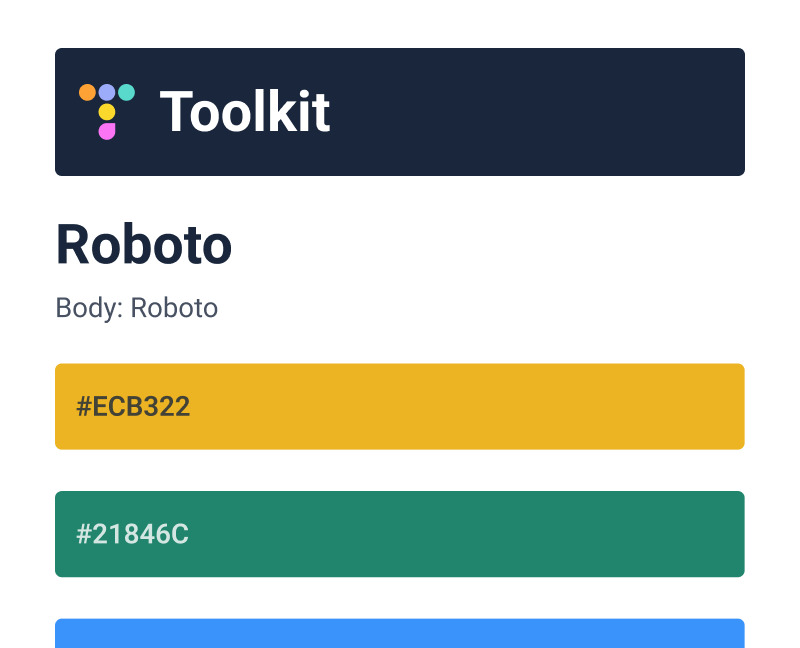This screenshot has height=648, width=800.
Task: Click the pink dot in the Toolkit logo
Action: pyautogui.click(x=107, y=132)
